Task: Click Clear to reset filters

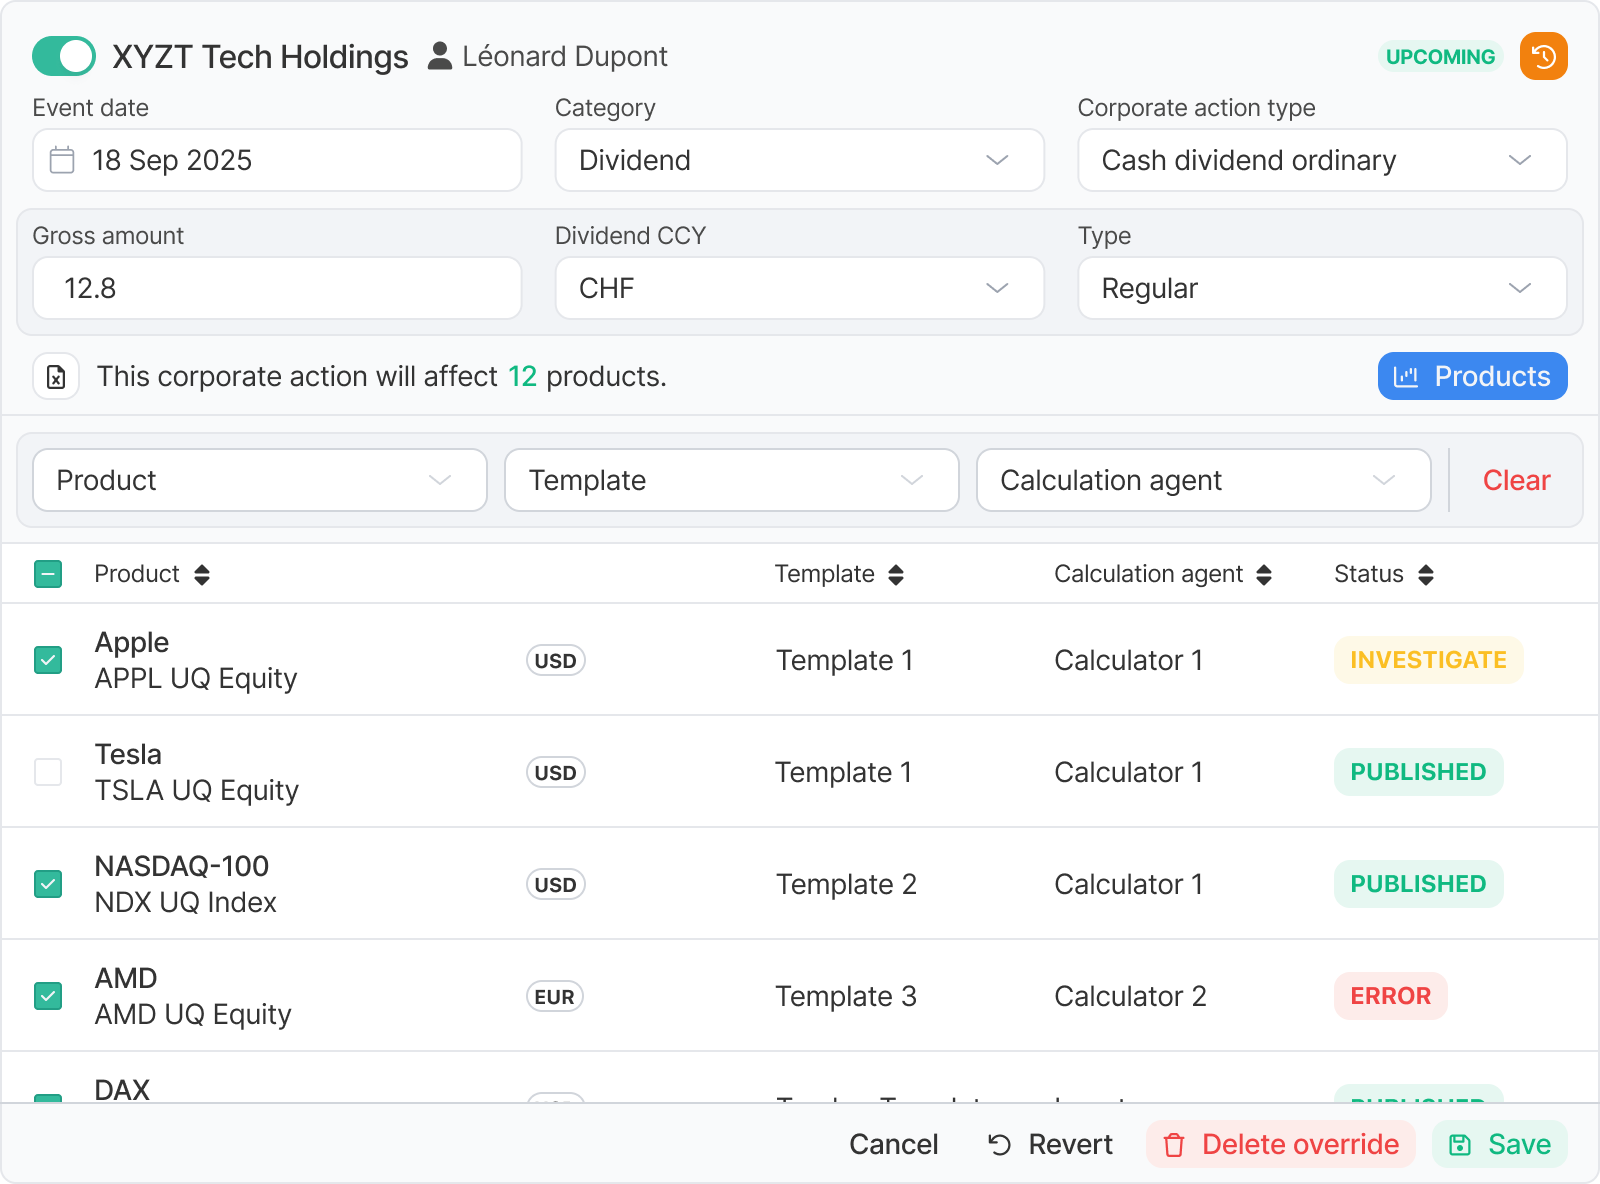Action: pyautogui.click(x=1516, y=480)
